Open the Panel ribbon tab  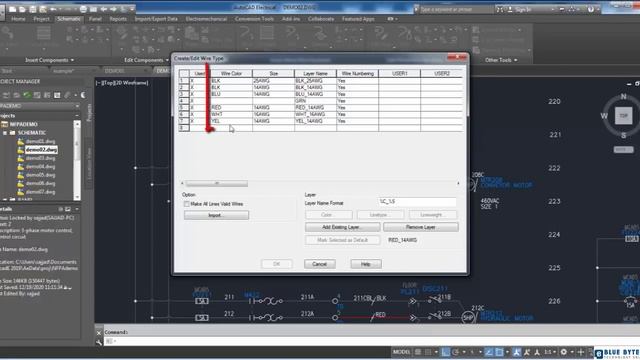click(95, 19)
